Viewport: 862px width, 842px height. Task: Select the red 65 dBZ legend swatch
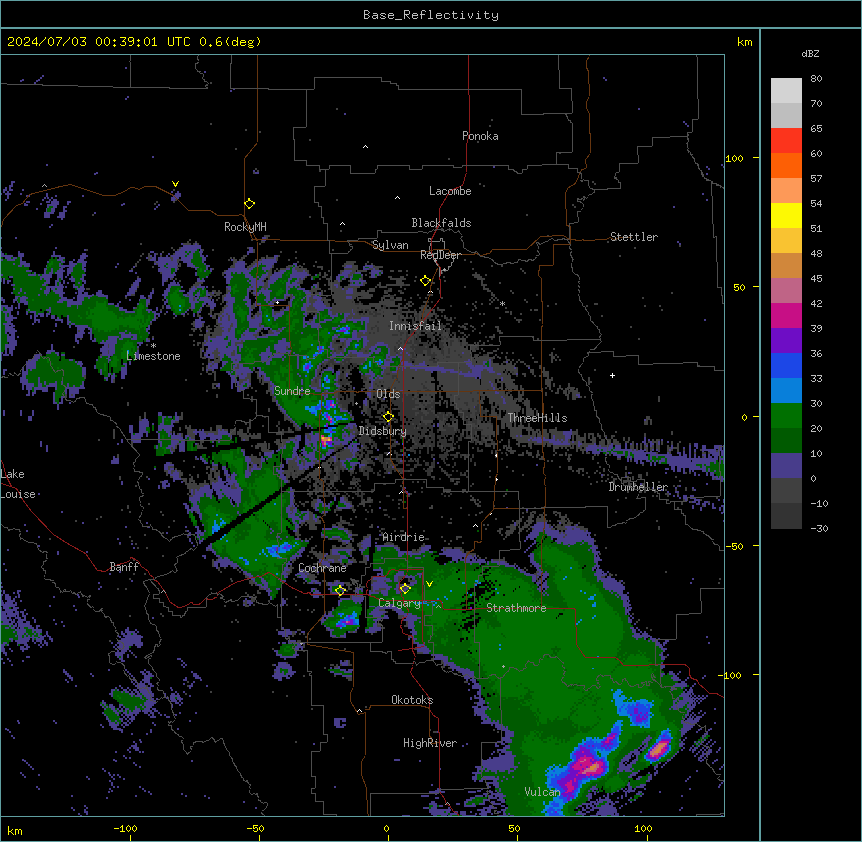pyautogui.click(x=786, y=141)
